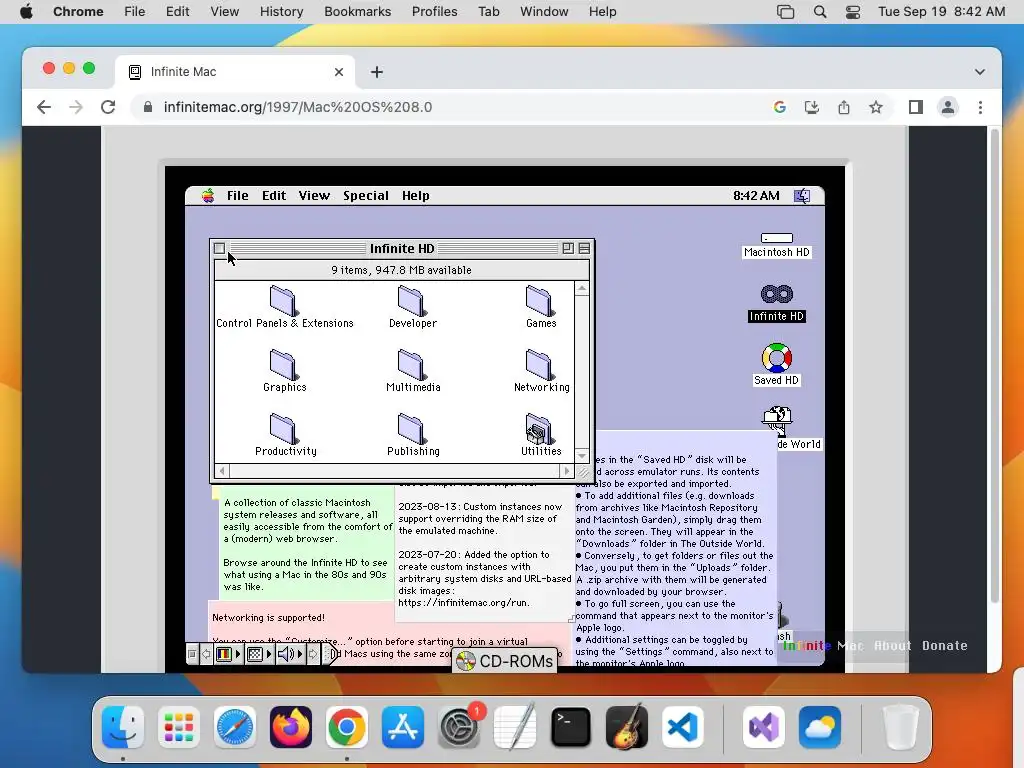Click the Infinite Mac logo link
This screenshot has width=1024, height=768.
[x=823, y=646]
